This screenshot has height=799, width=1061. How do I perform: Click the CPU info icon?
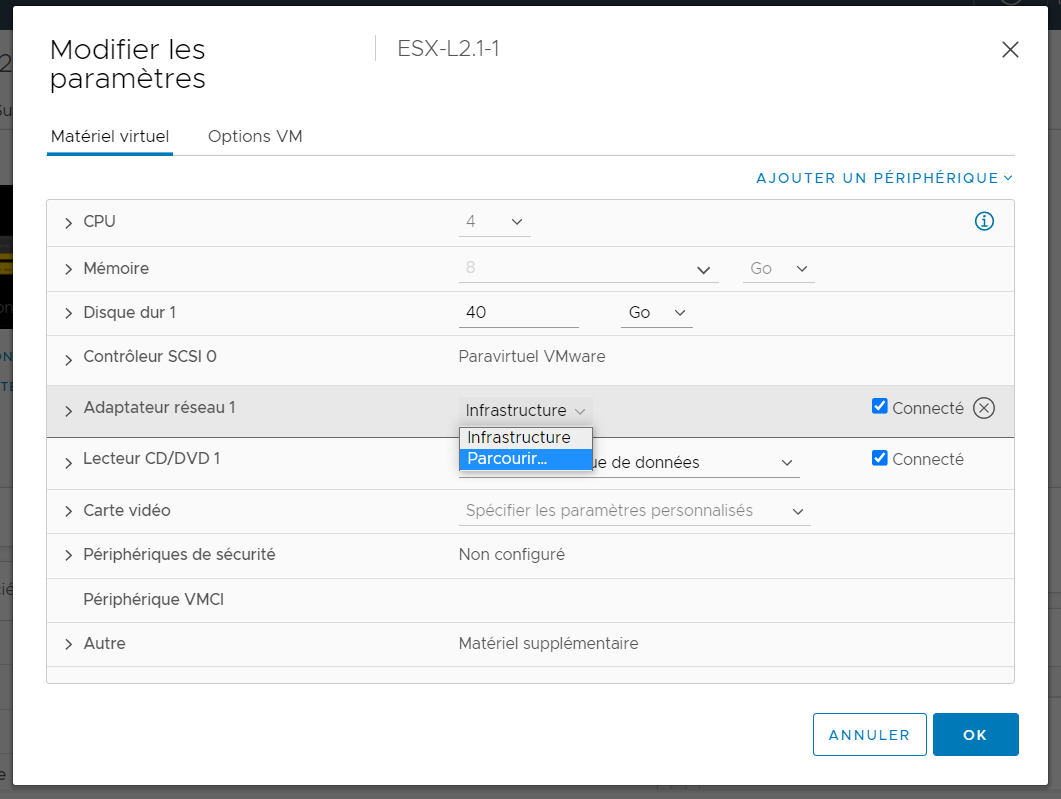coord(984,221)
